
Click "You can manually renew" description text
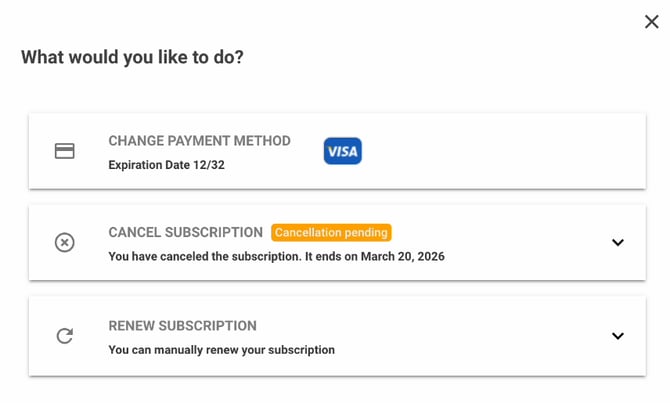click(x=221, y=350)
